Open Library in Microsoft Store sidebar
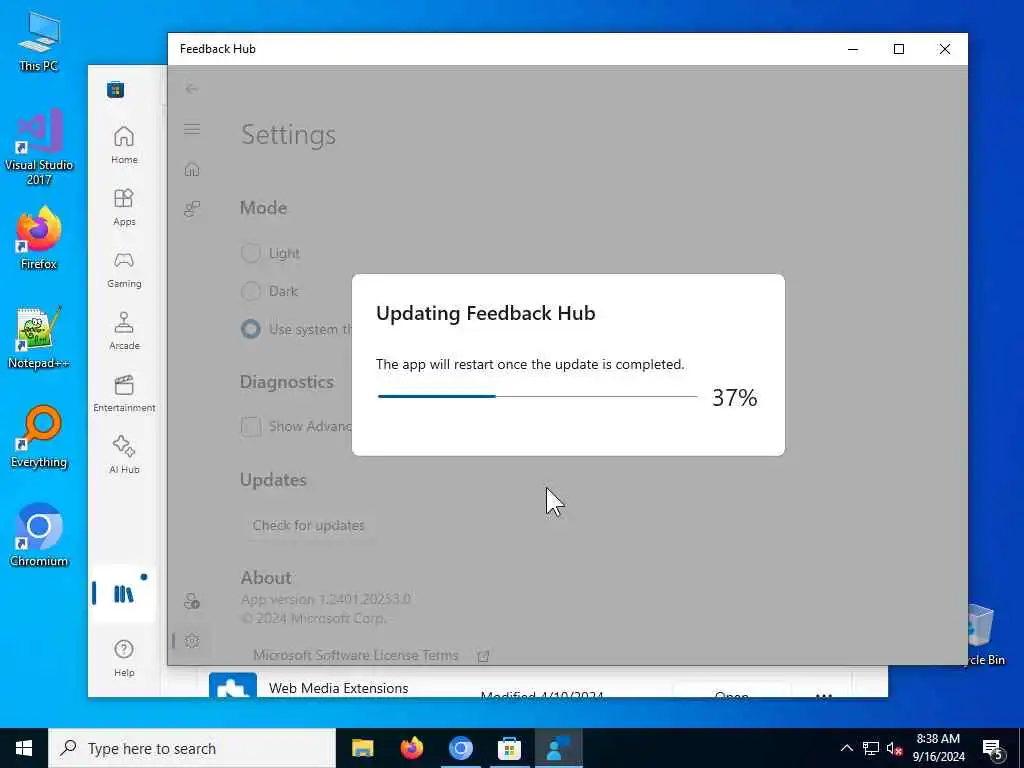1024x768 pixels. coord(123,594)
